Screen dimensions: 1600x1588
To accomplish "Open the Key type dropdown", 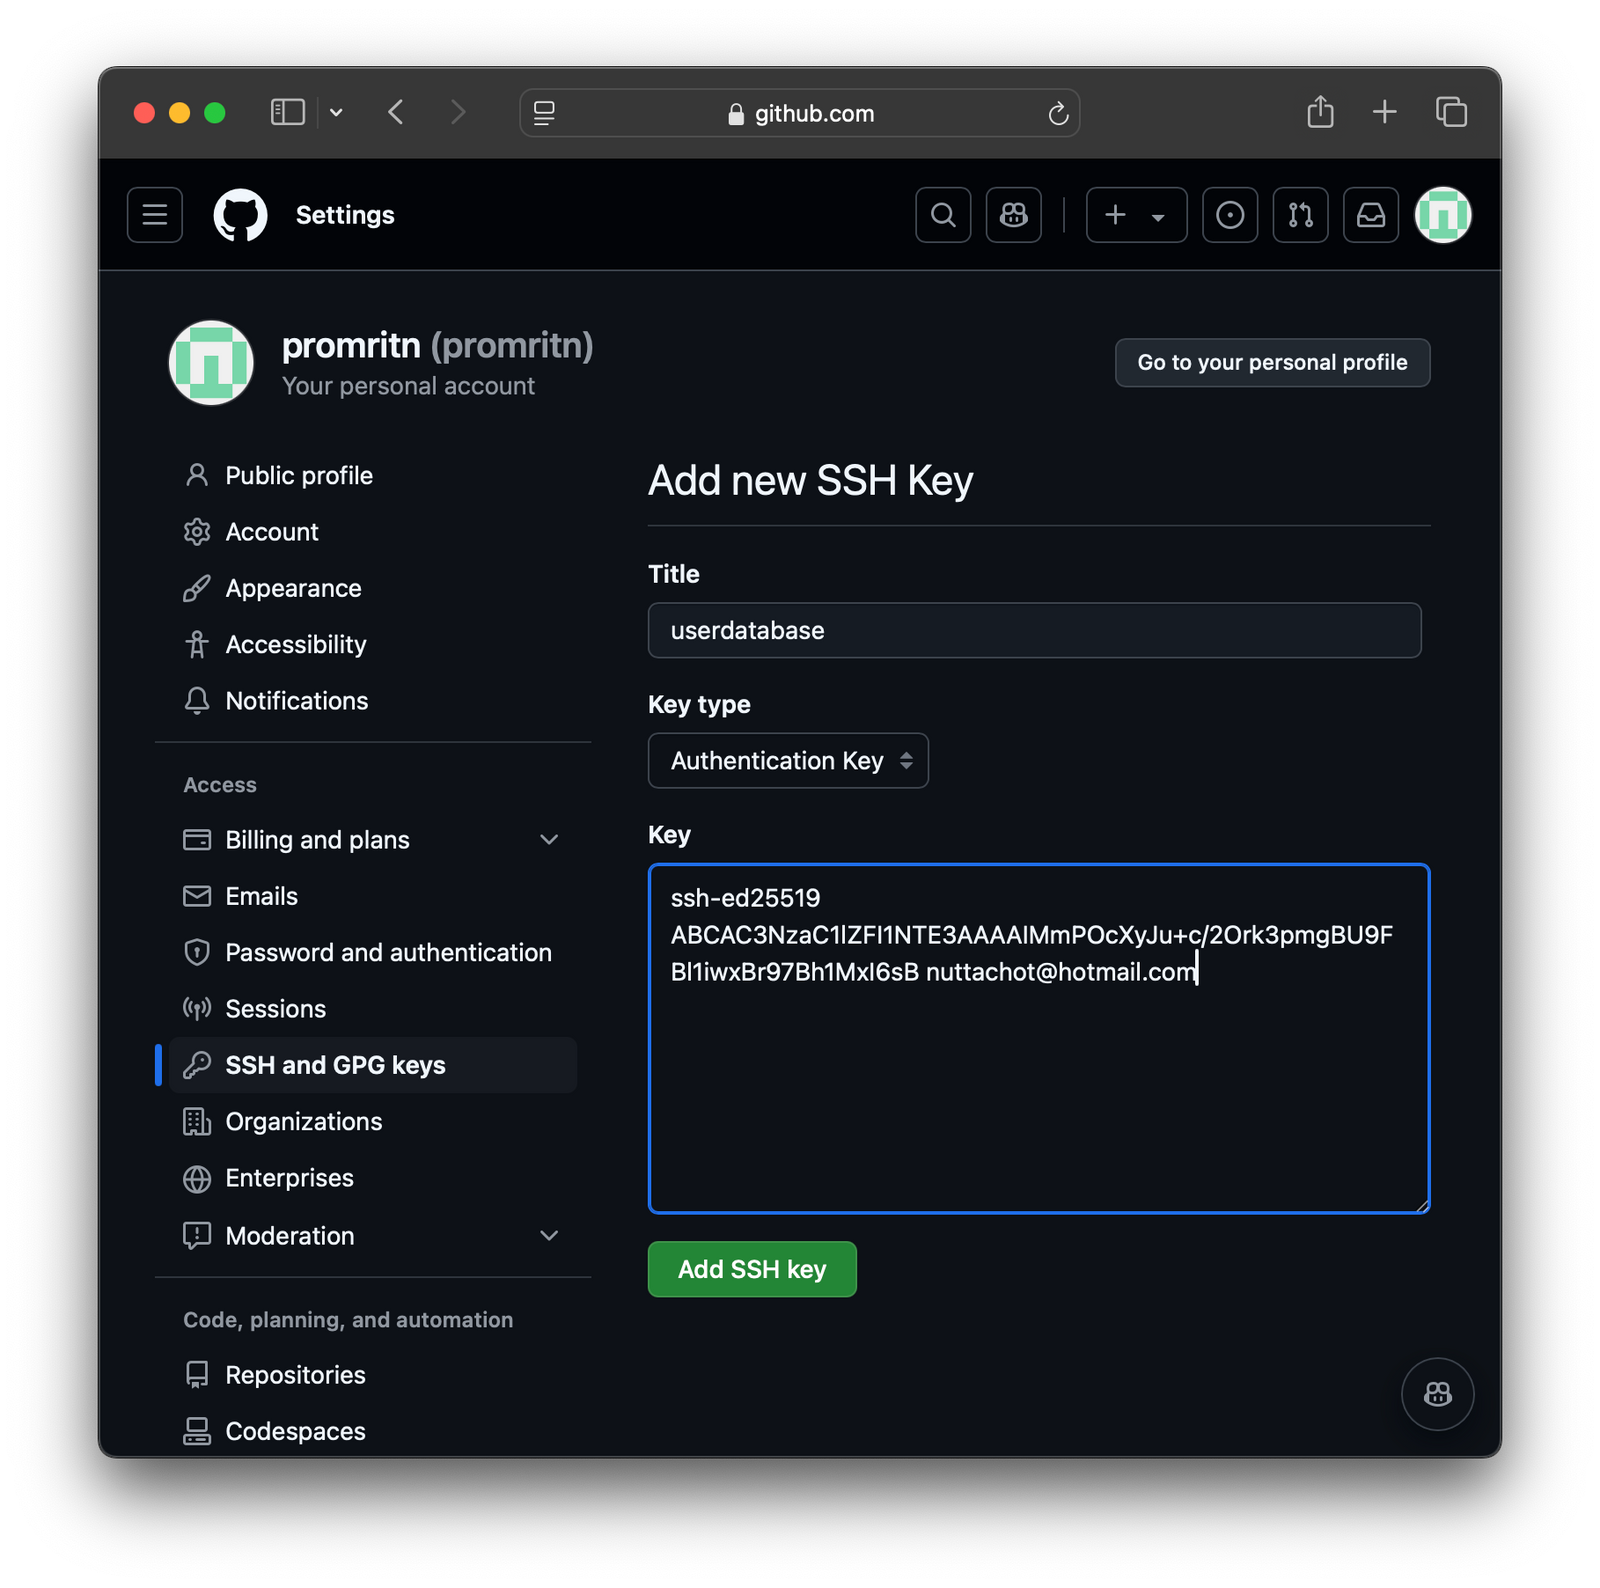I will click(788, 760).
